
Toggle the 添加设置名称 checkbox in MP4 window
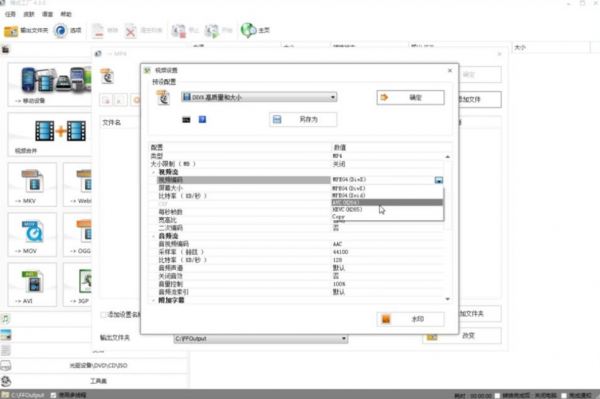103,314
